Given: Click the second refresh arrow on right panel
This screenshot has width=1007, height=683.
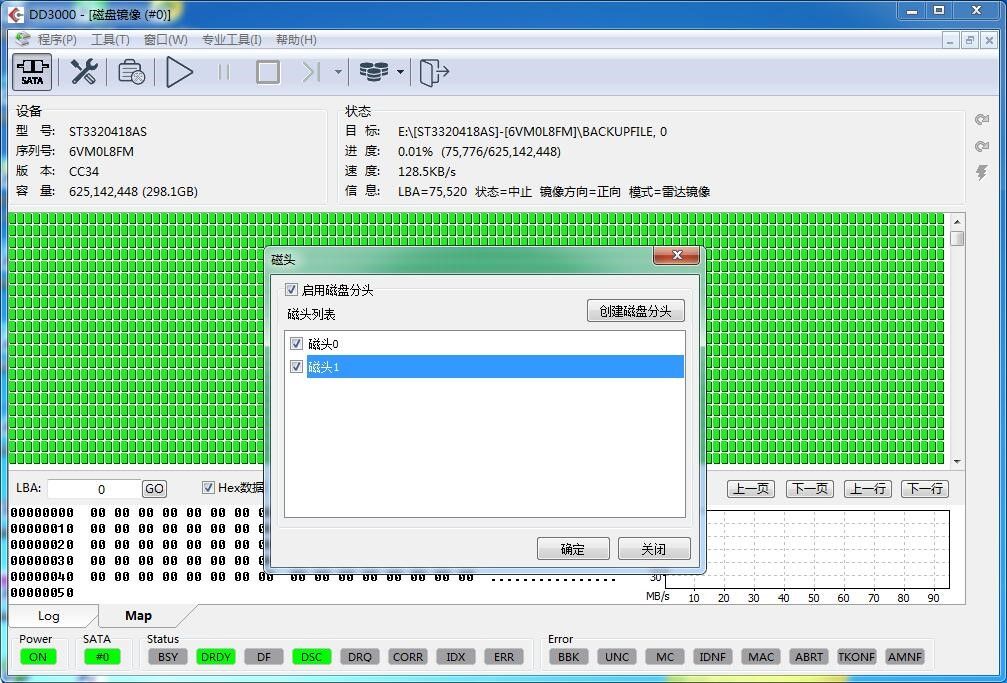Looking at the screenshot, I should tap(982, 146).
